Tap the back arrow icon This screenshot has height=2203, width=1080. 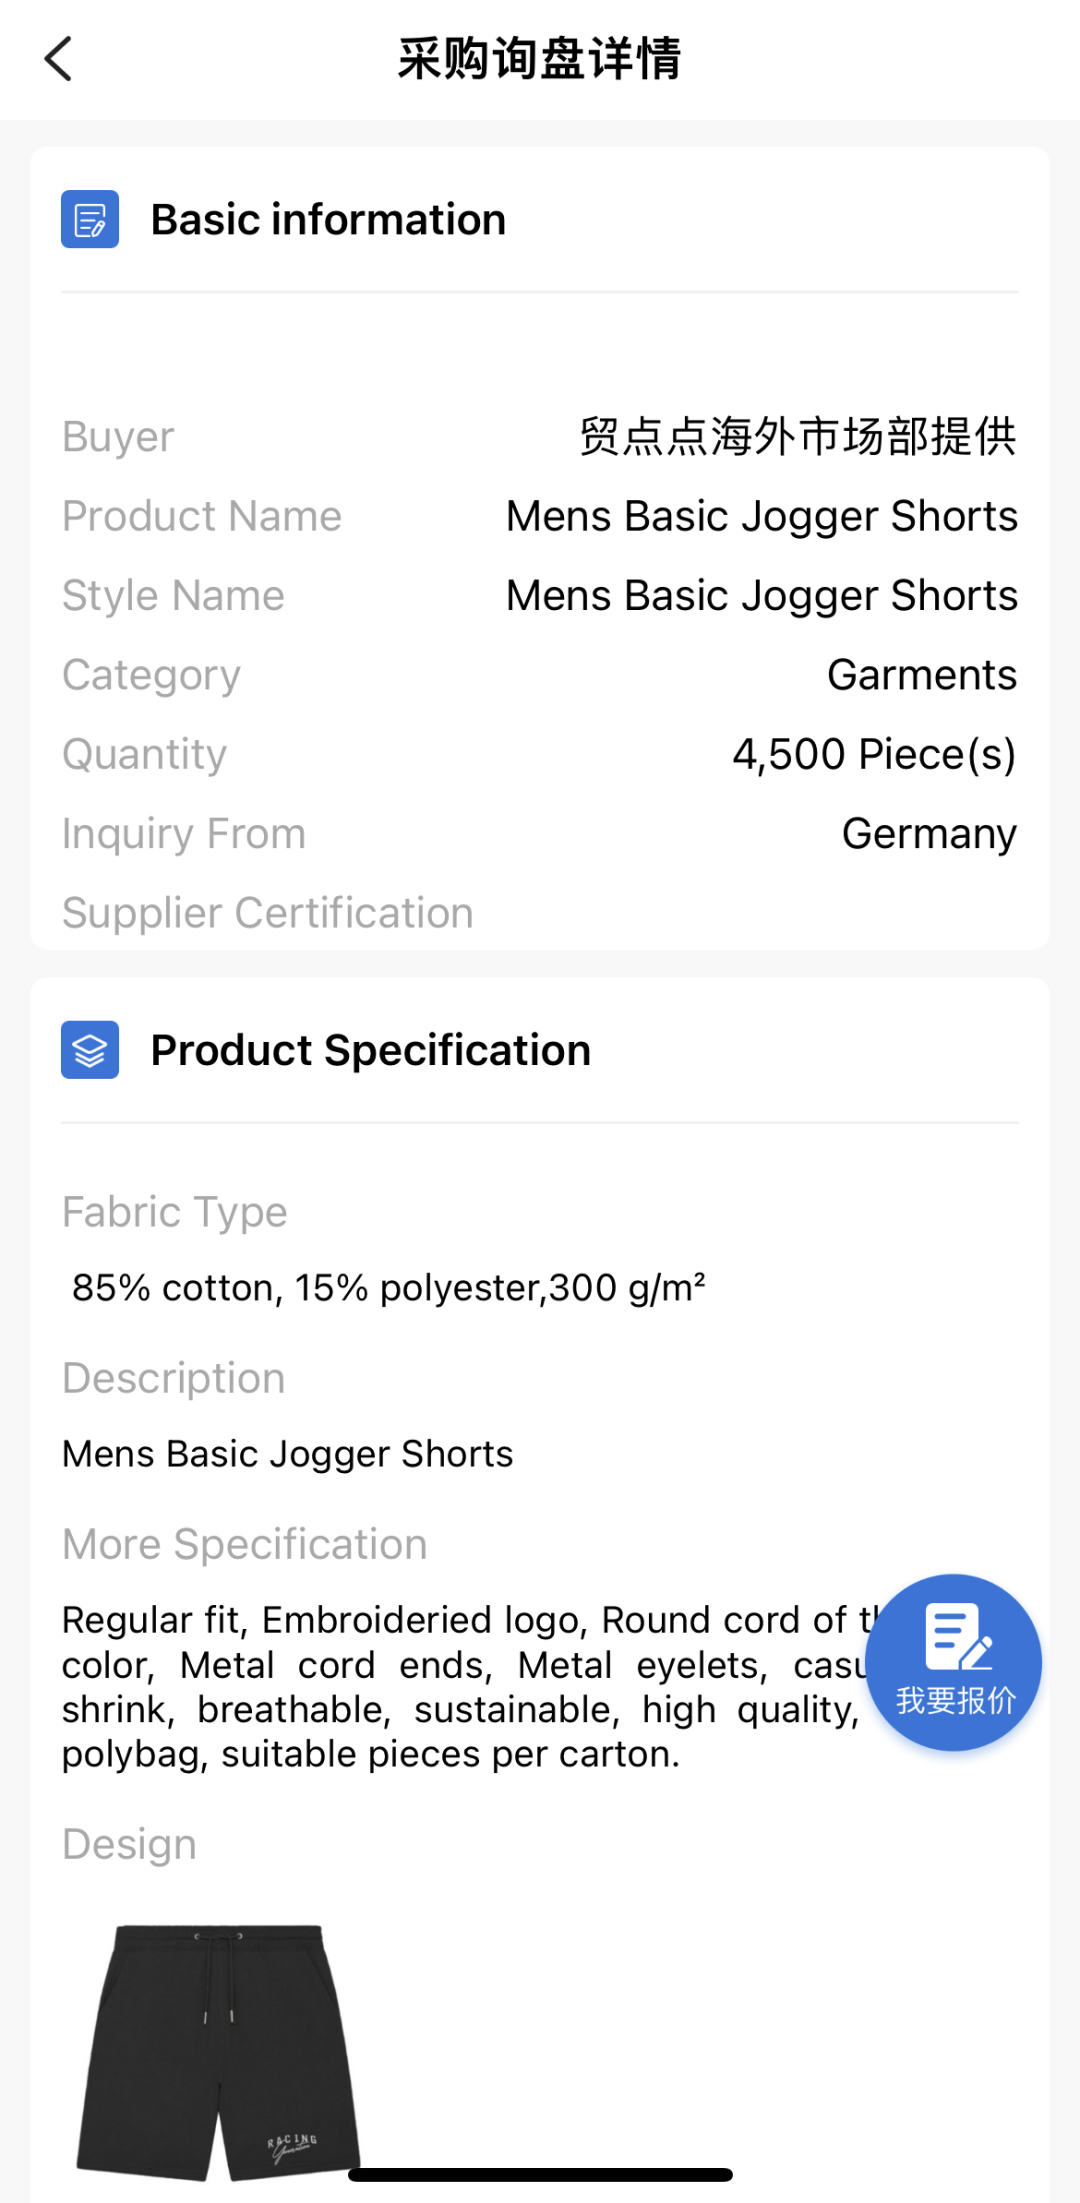click(59, 59)
